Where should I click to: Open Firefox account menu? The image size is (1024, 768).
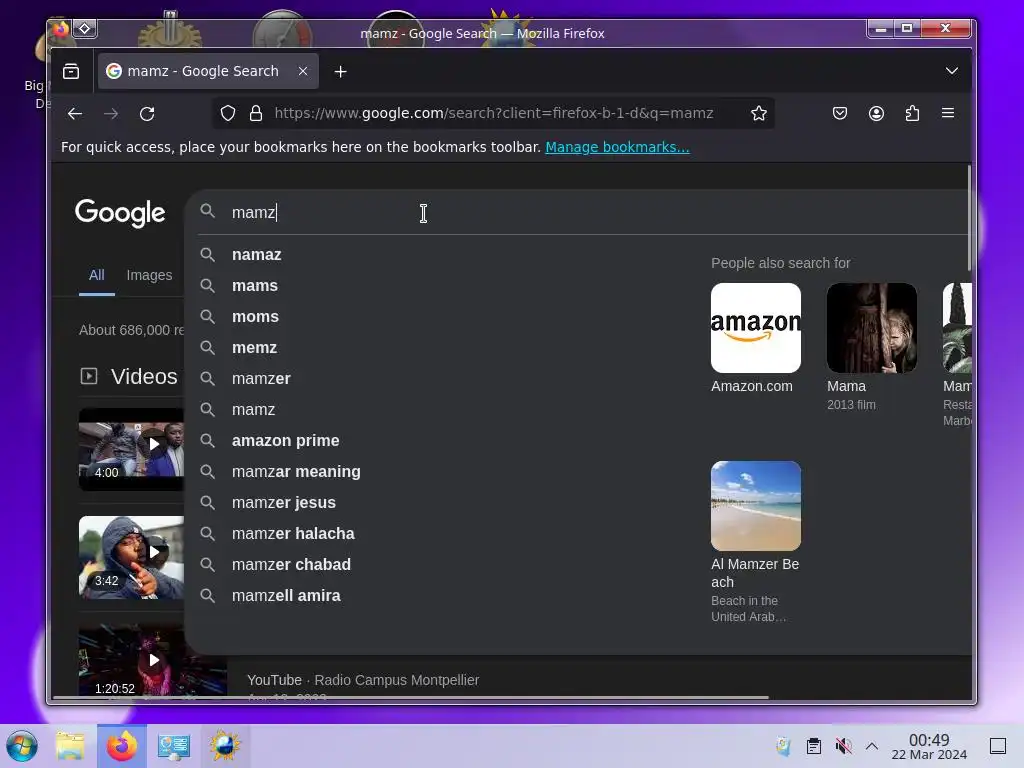pyautogui.click(x=876, y=114)
